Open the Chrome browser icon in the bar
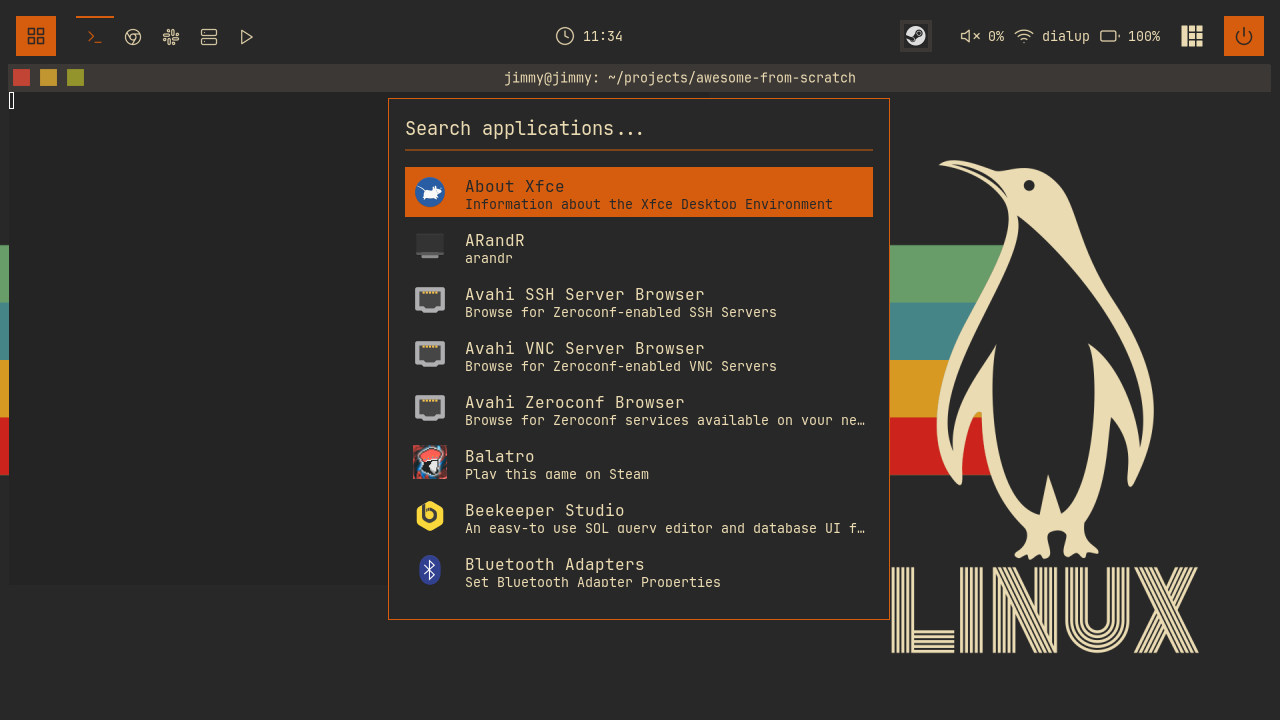This screenshot has height=720, width=1280. 133,37
